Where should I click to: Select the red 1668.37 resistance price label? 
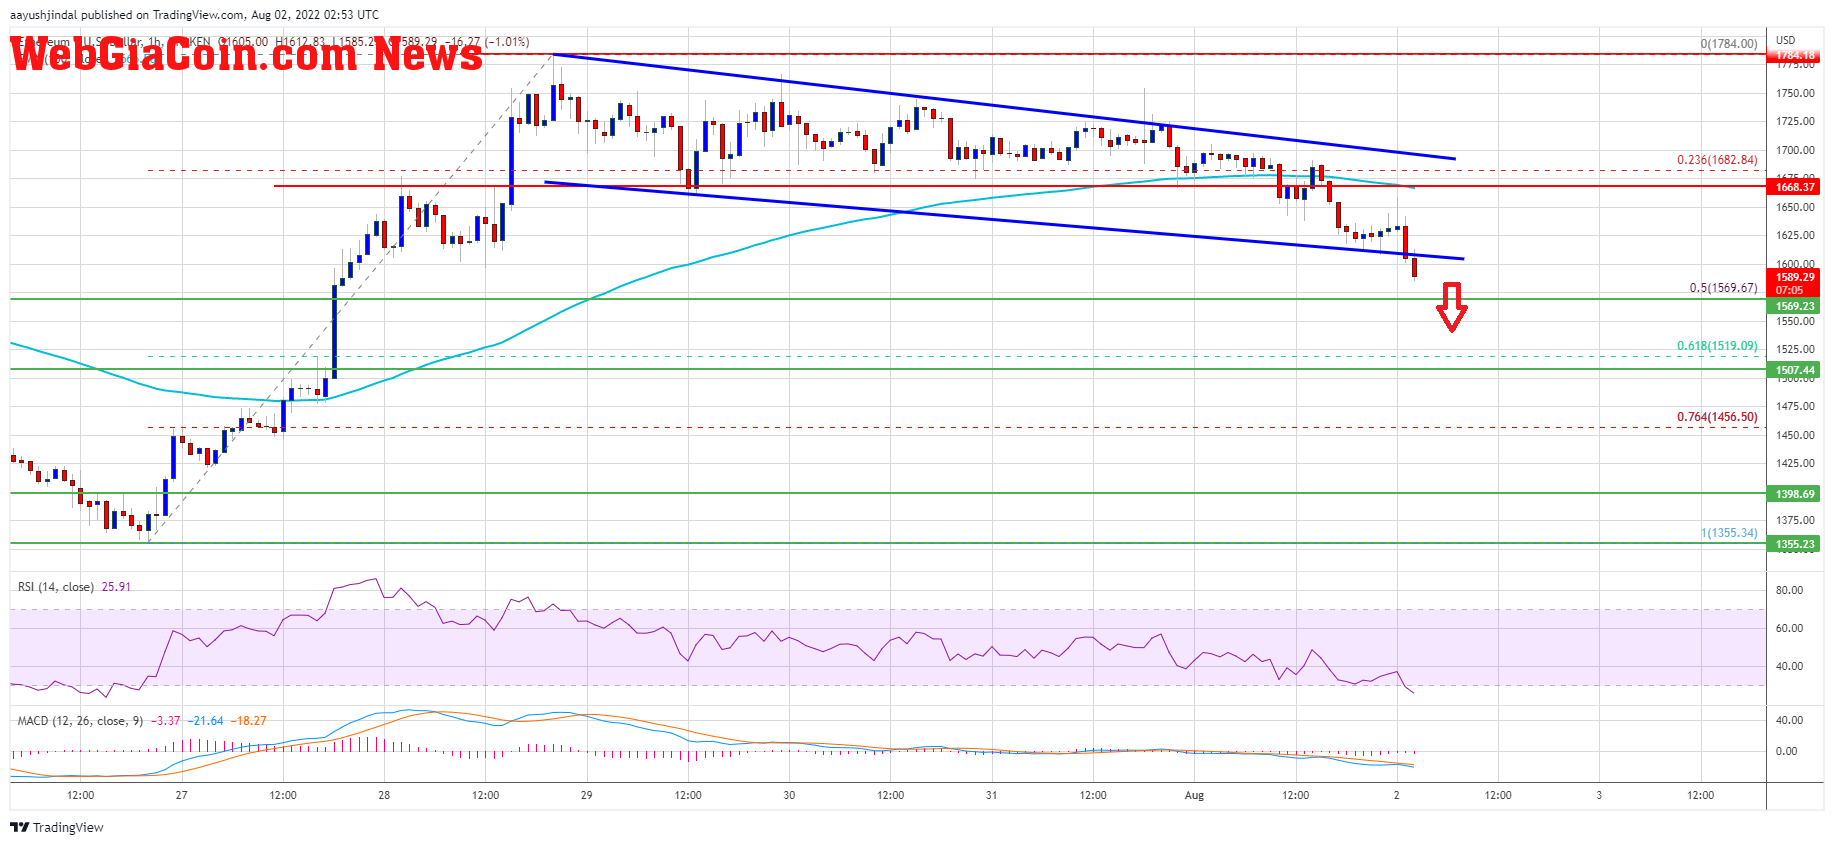click(1795, 187)
